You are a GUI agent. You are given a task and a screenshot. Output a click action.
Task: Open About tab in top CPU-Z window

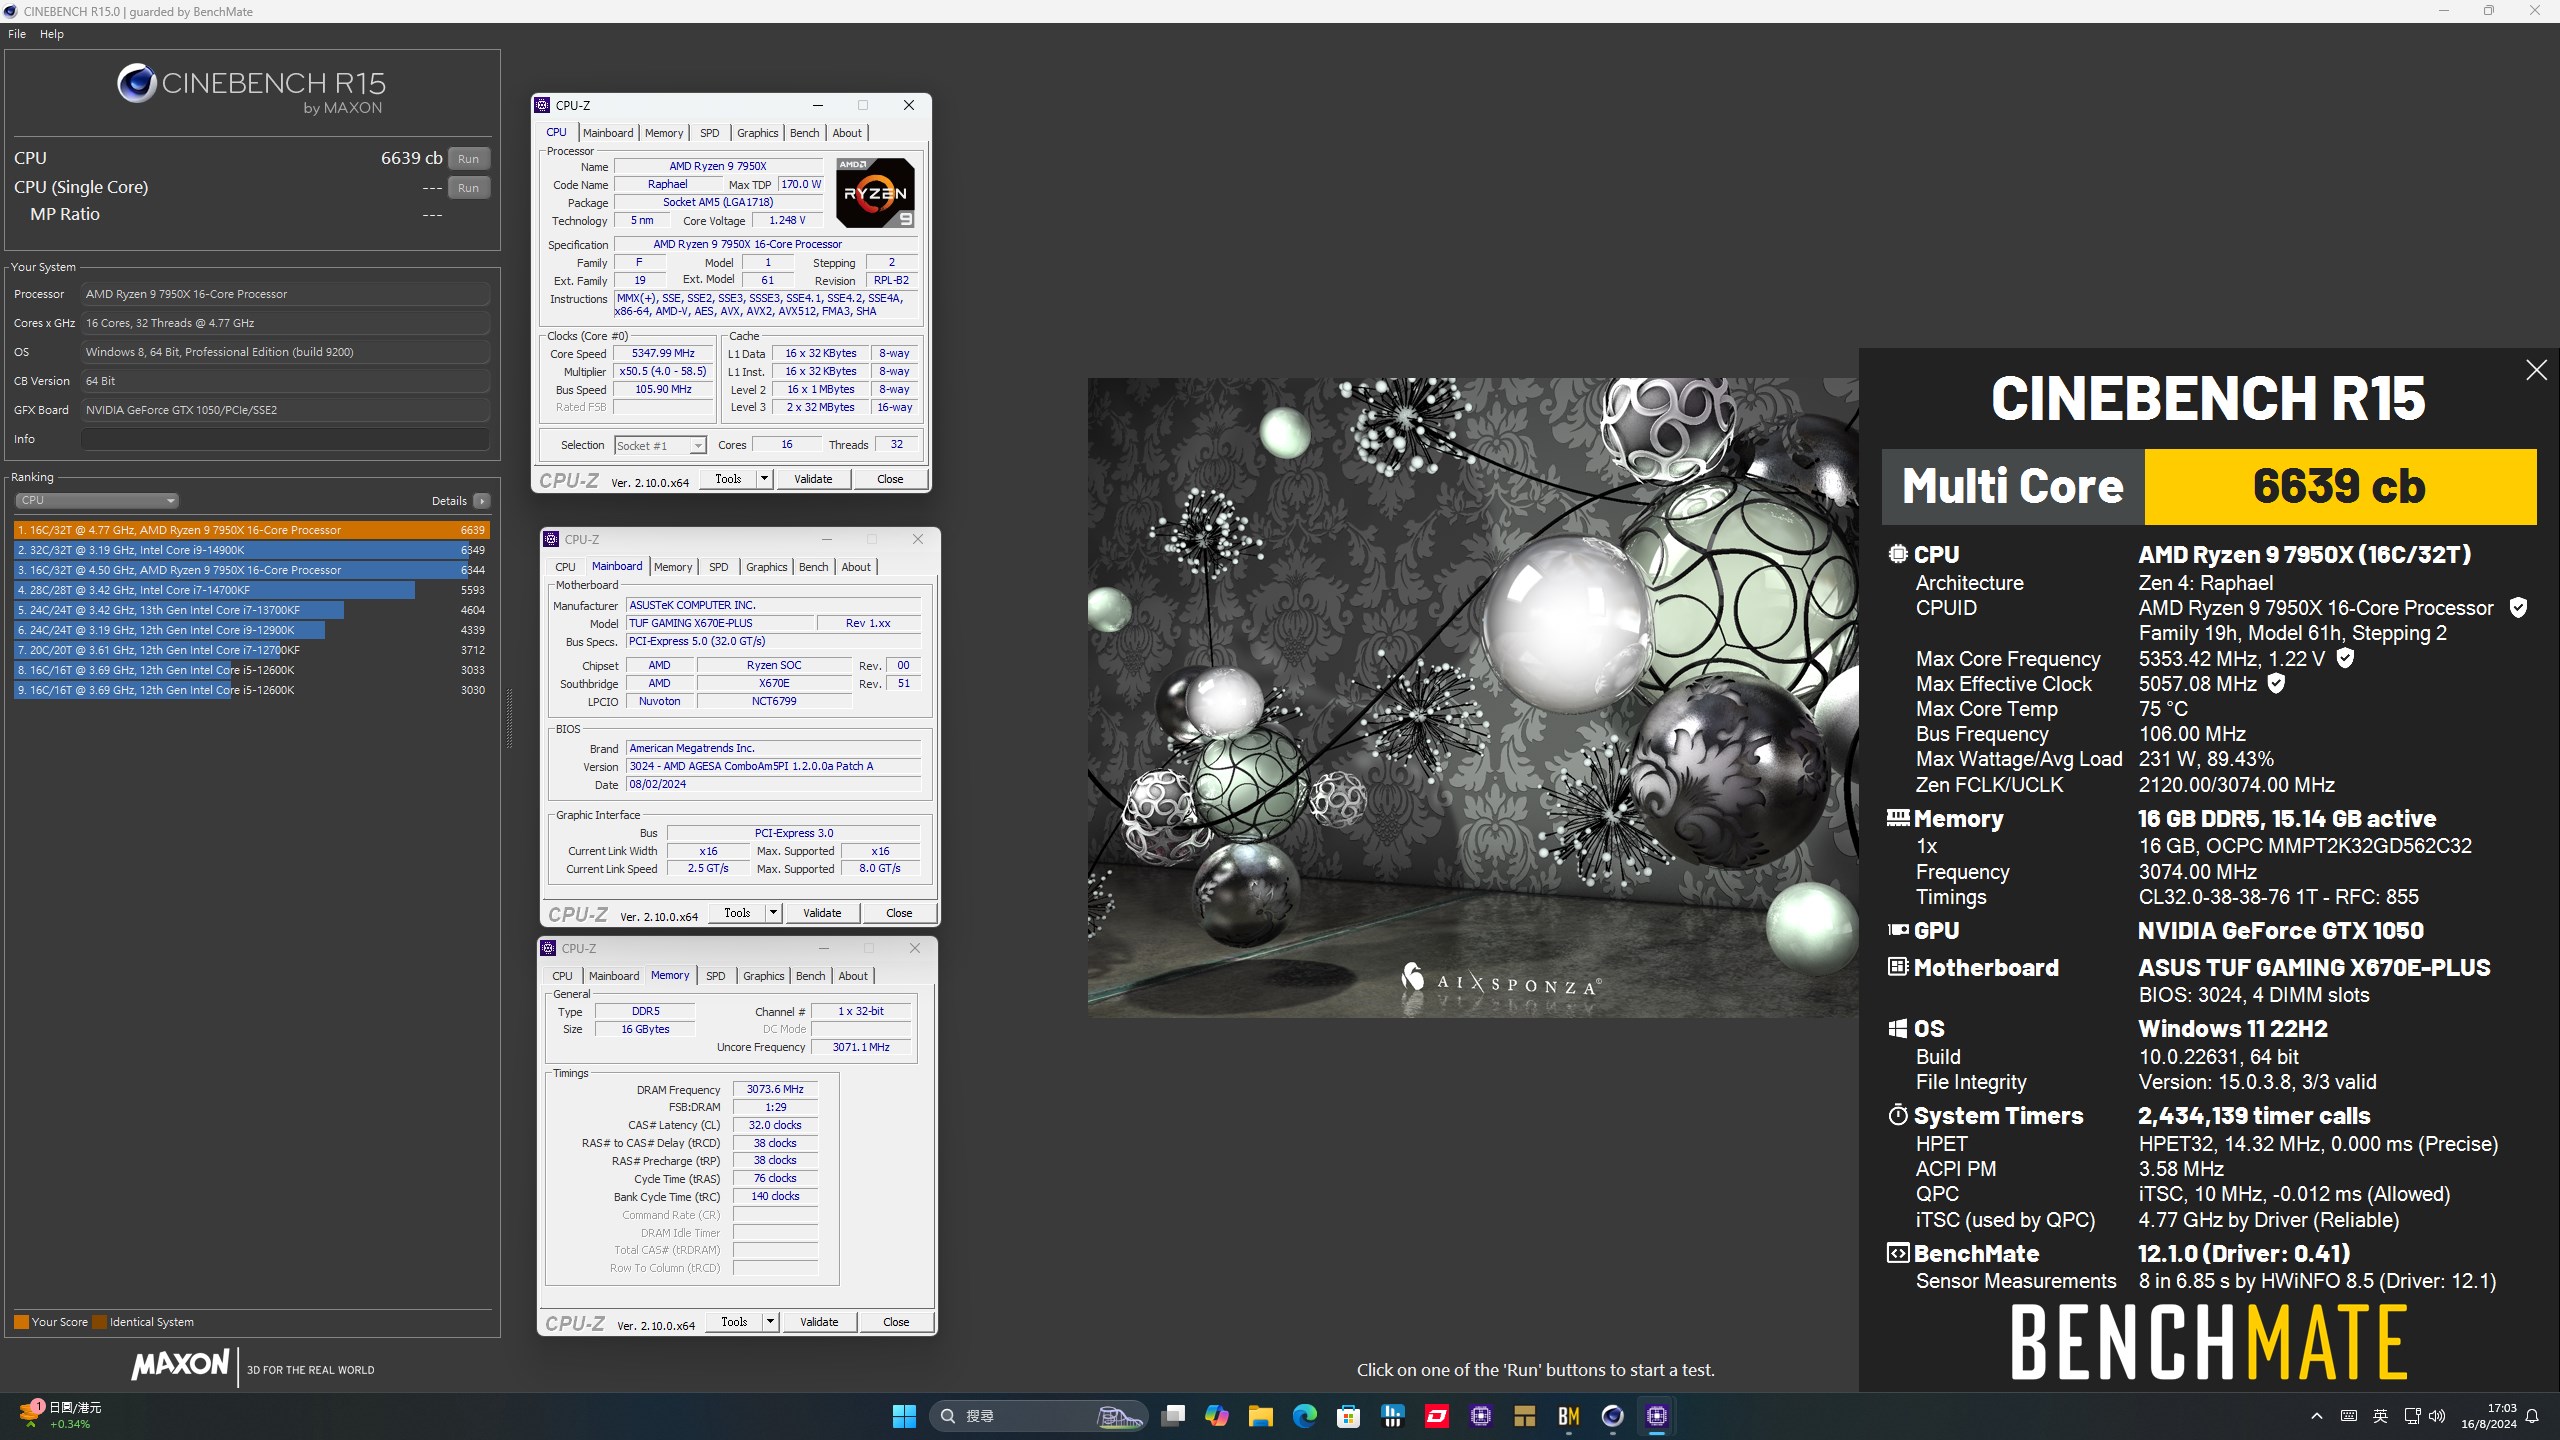click(847, 133)
